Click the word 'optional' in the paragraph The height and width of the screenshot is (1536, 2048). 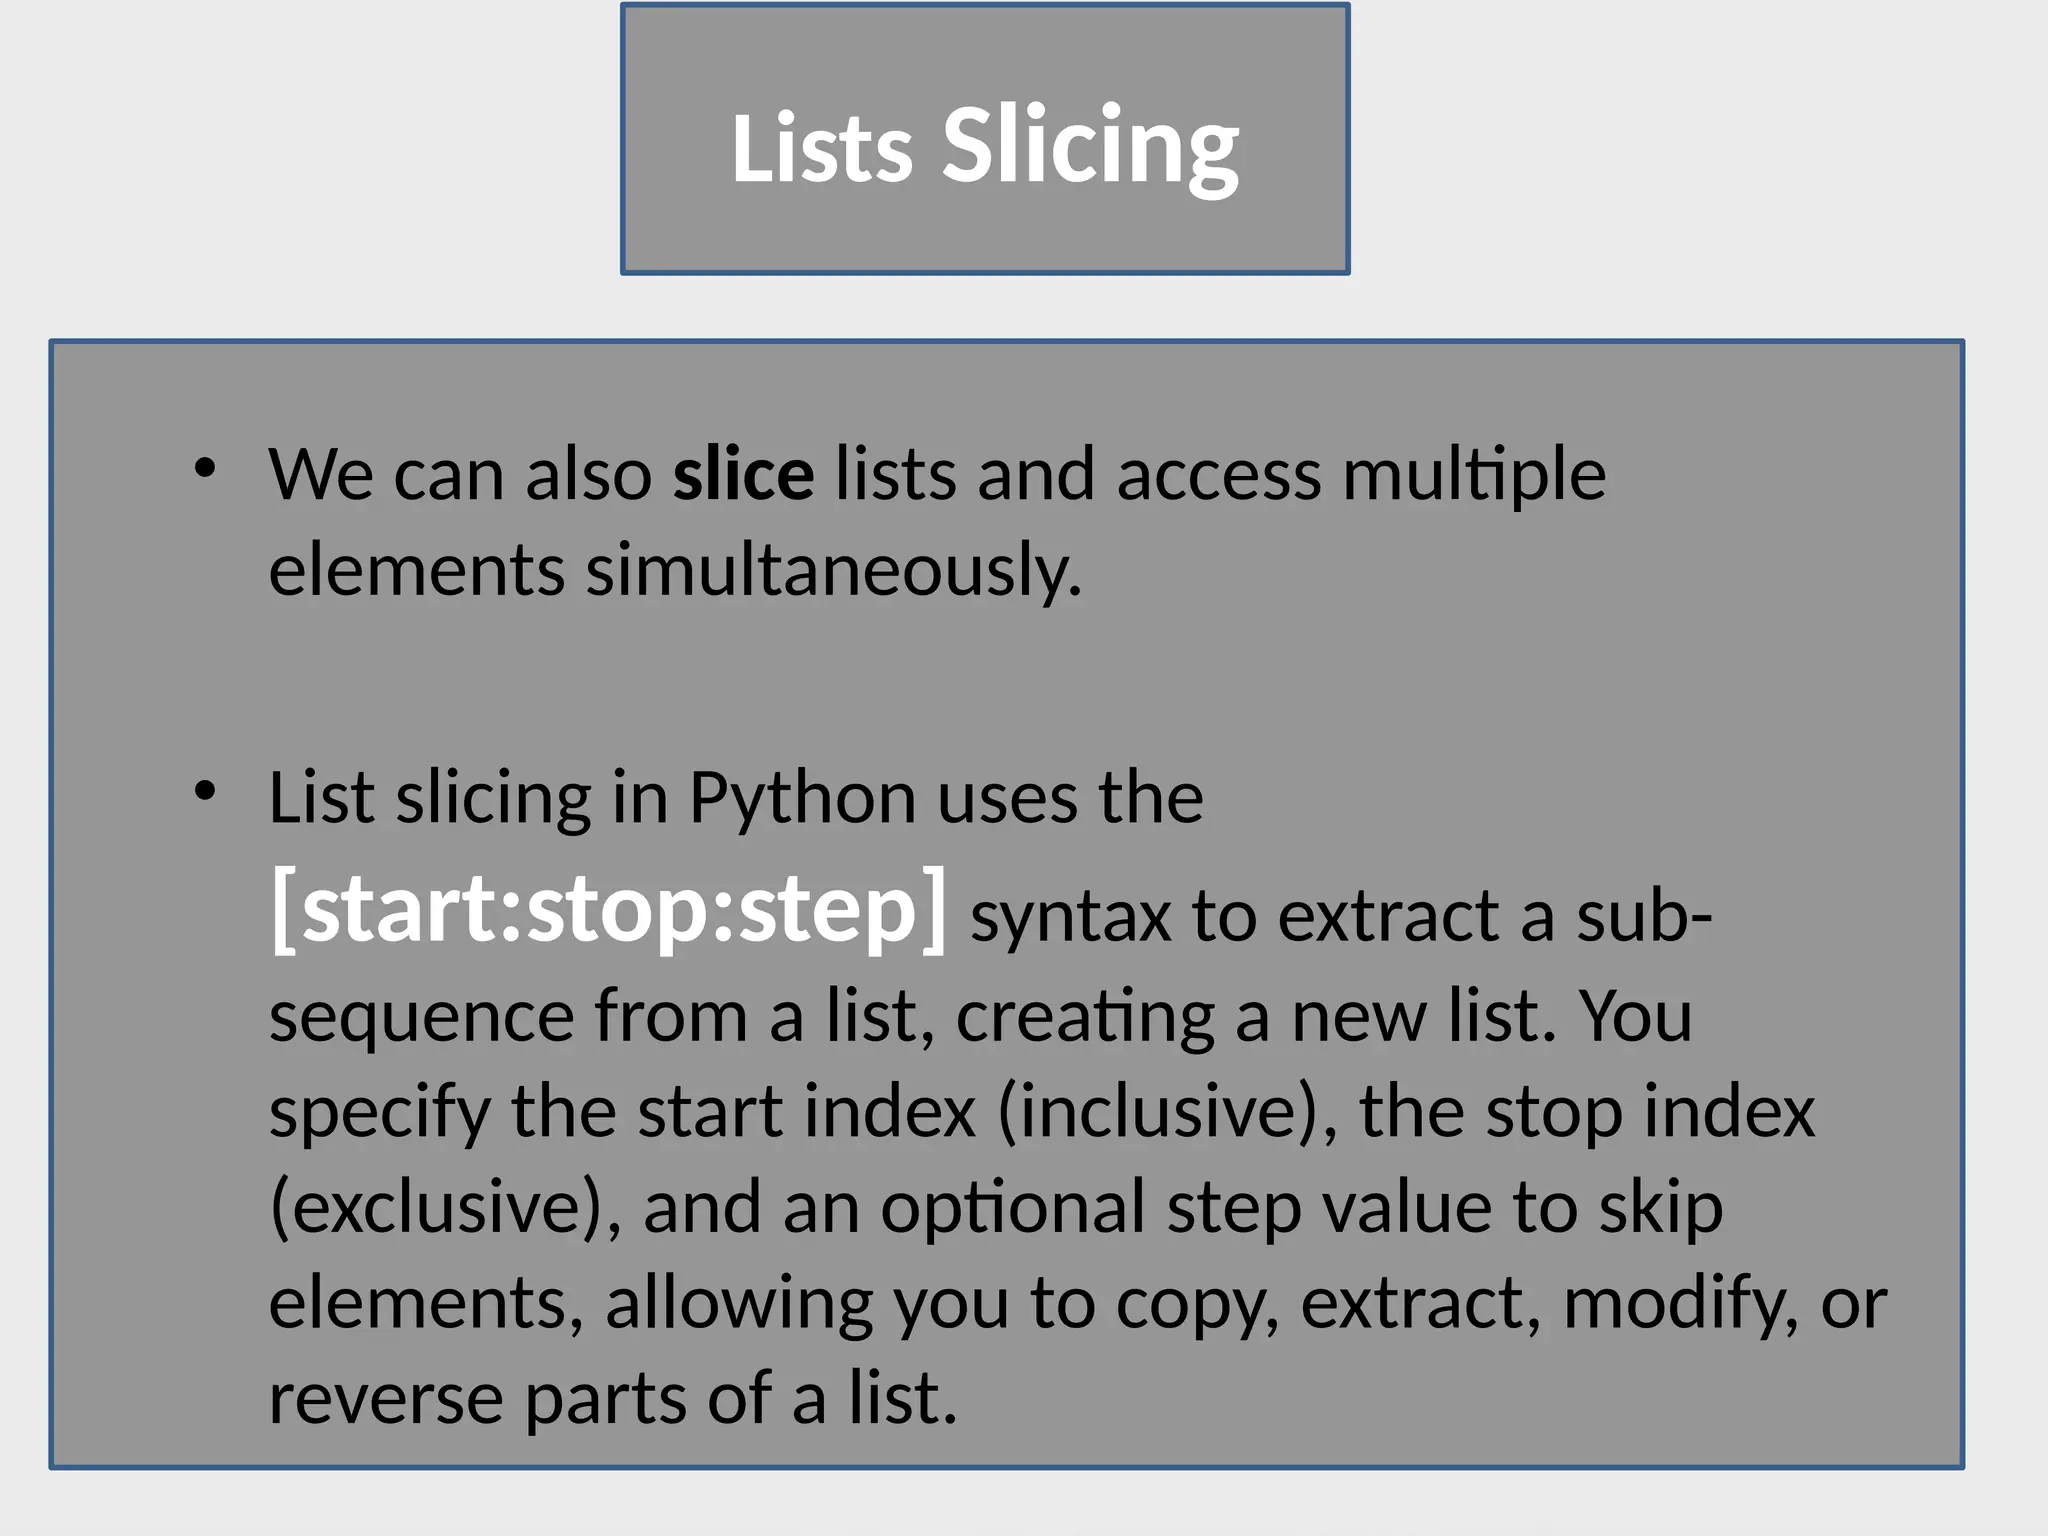click(x=1012, y=1207)
